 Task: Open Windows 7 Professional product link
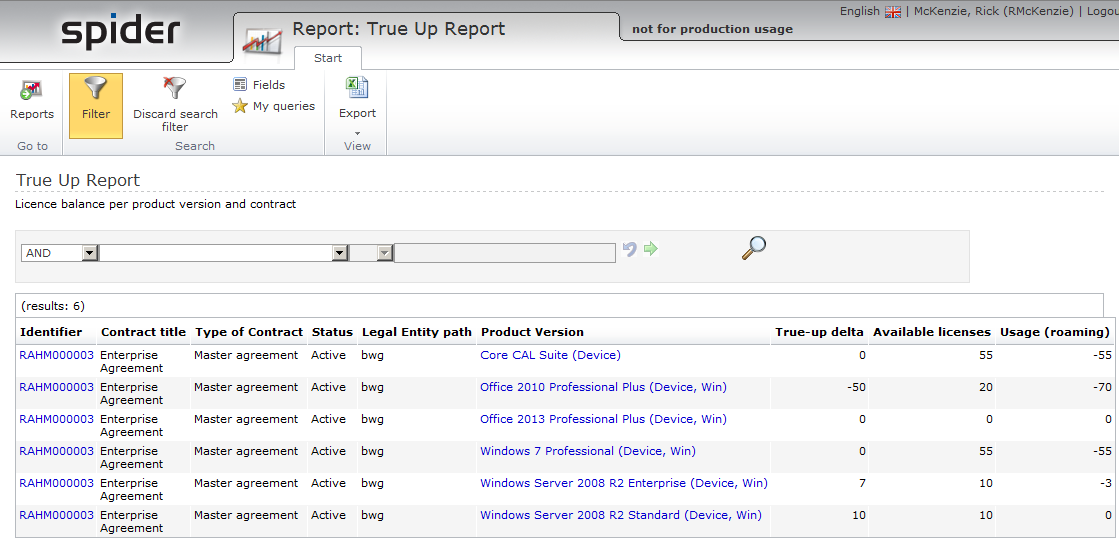587,451
